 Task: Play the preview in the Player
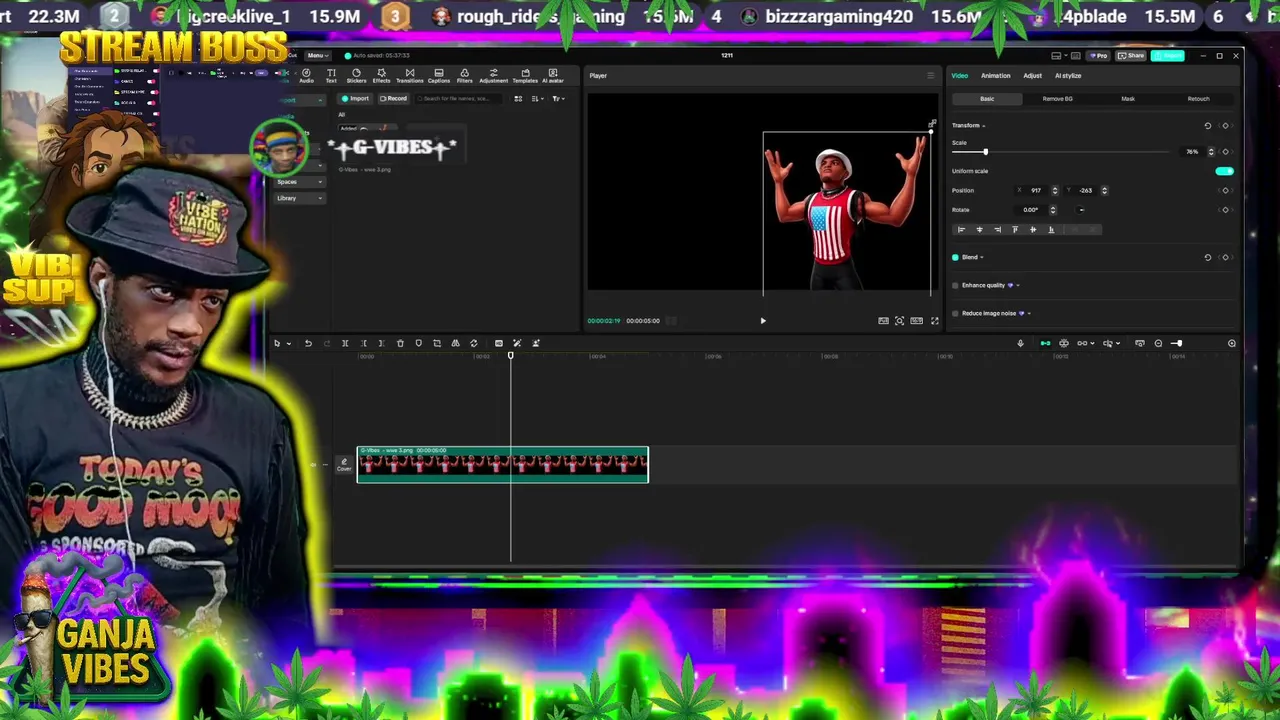click(x=763, y=321)
